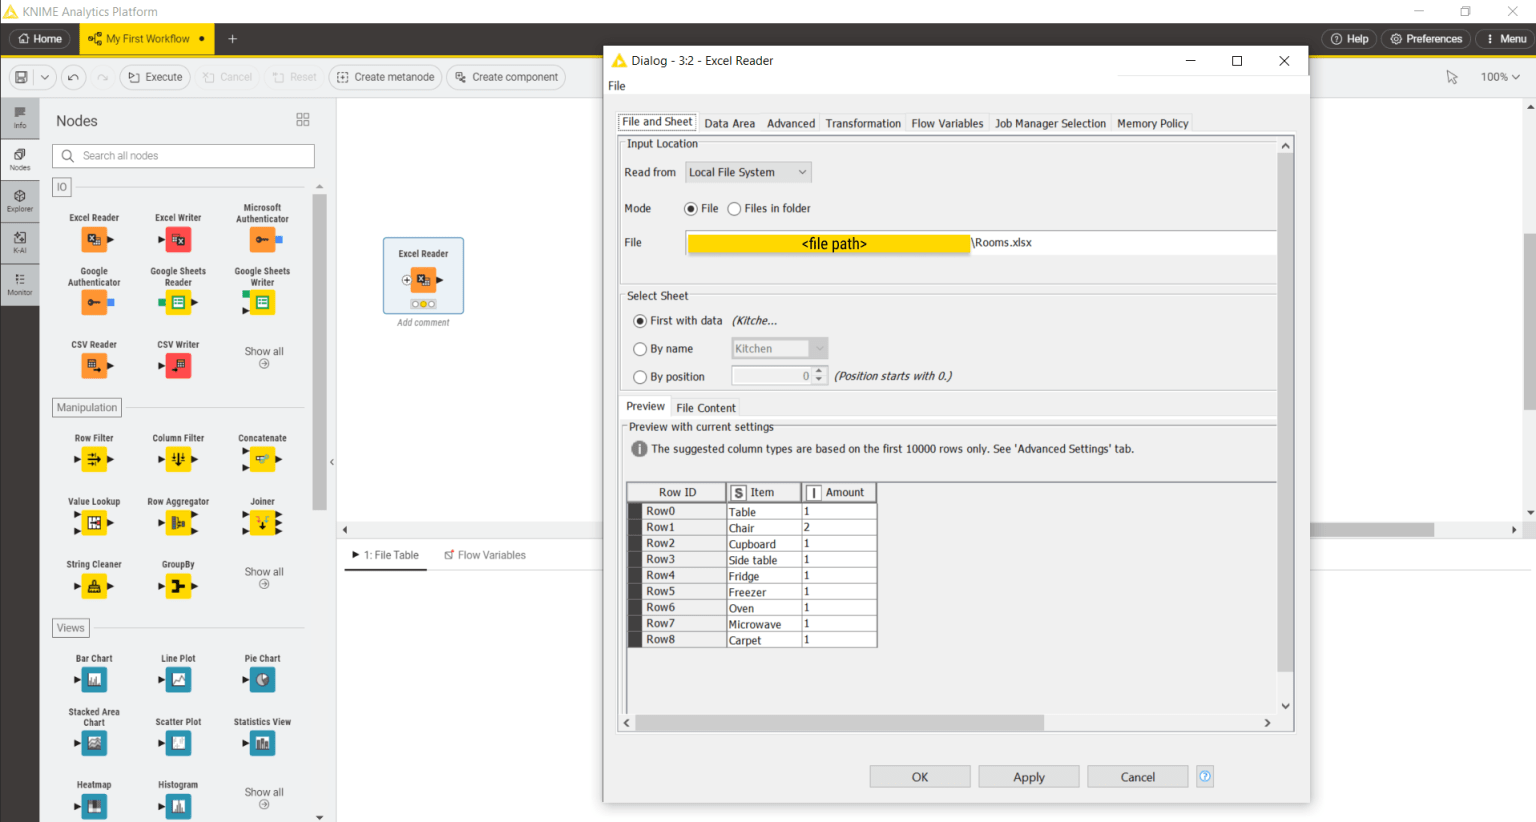Confirm the dialog with OK
This screenshot has width=1536, height=822.
920,777
